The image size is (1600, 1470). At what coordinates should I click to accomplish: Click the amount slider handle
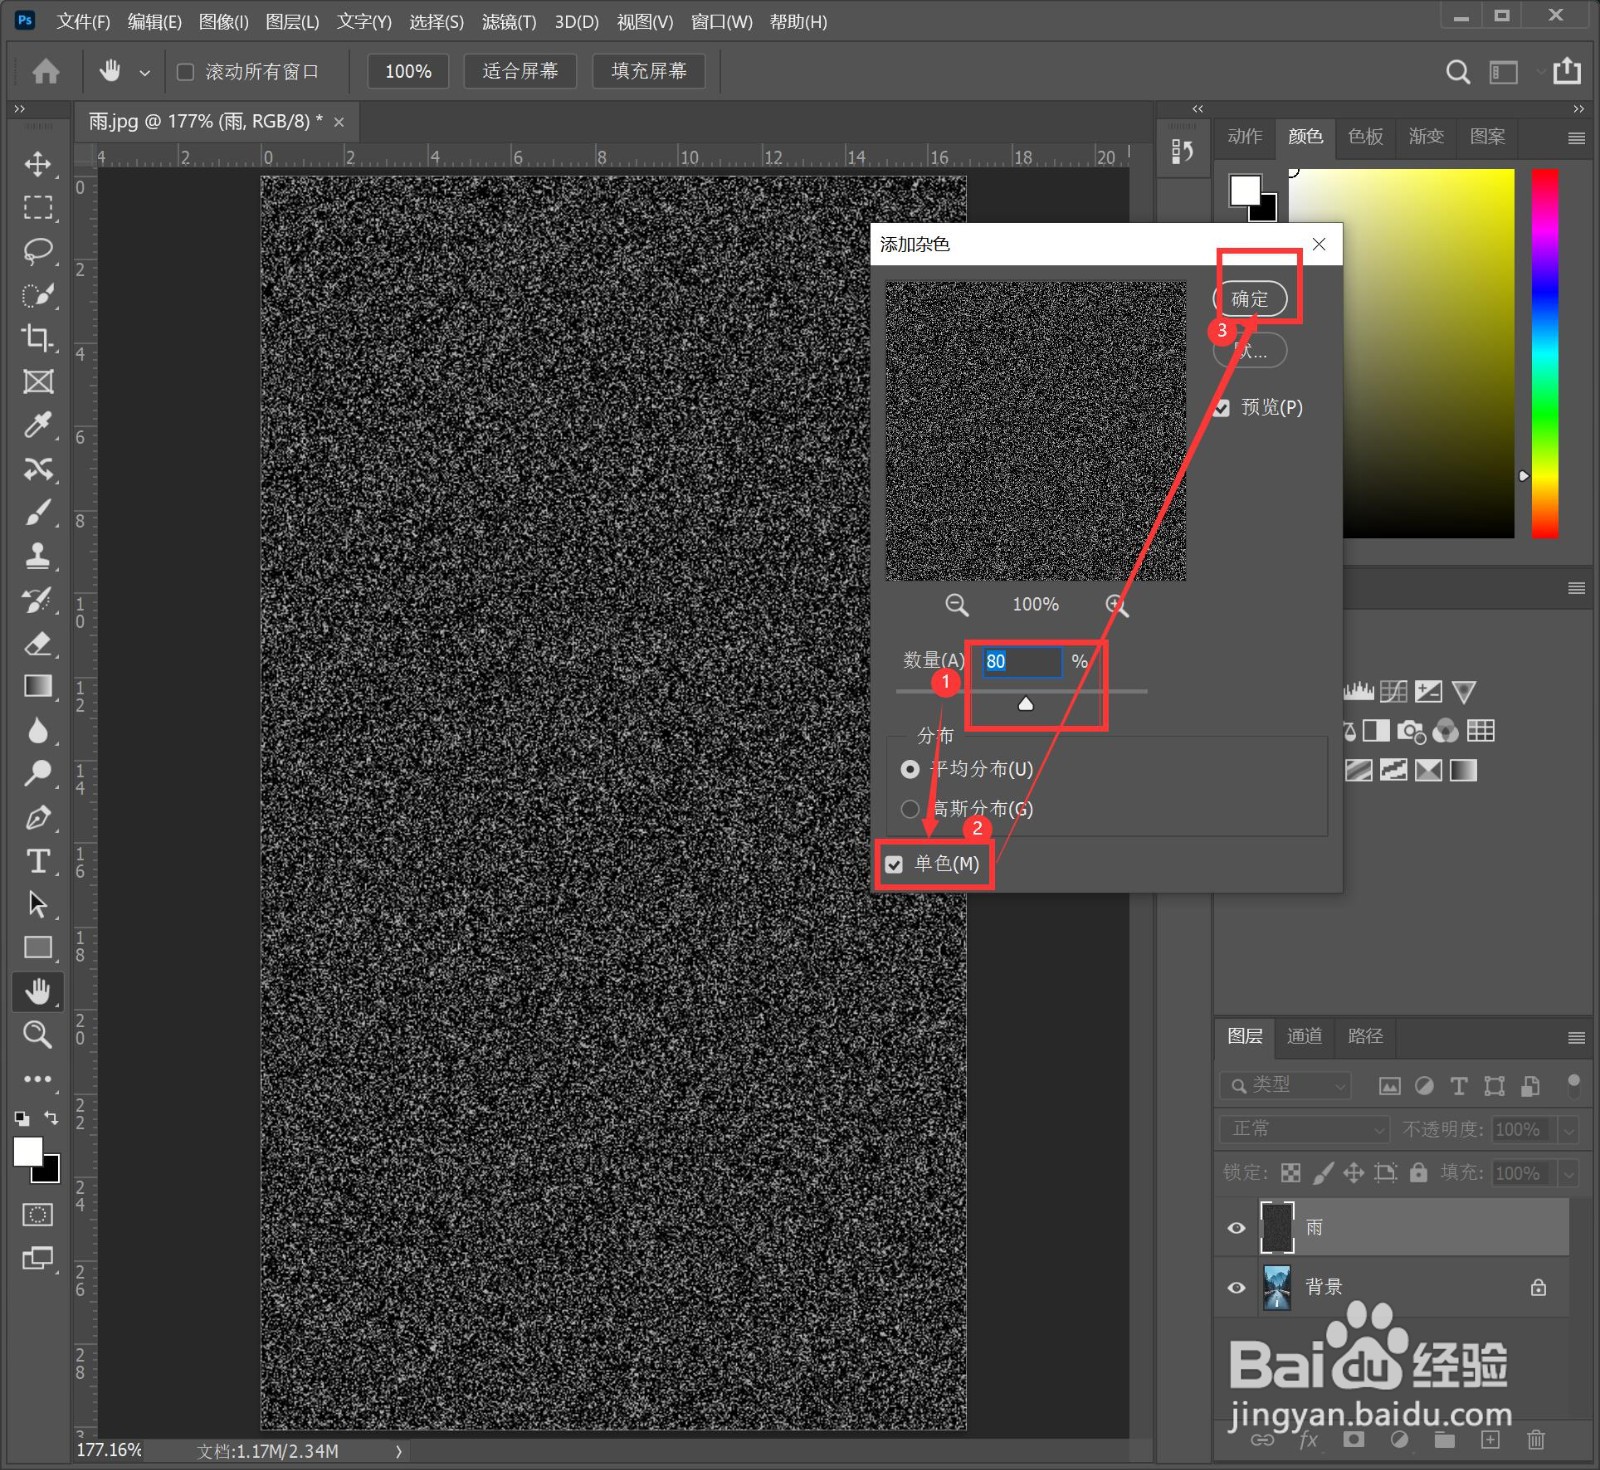(1026, 704)
